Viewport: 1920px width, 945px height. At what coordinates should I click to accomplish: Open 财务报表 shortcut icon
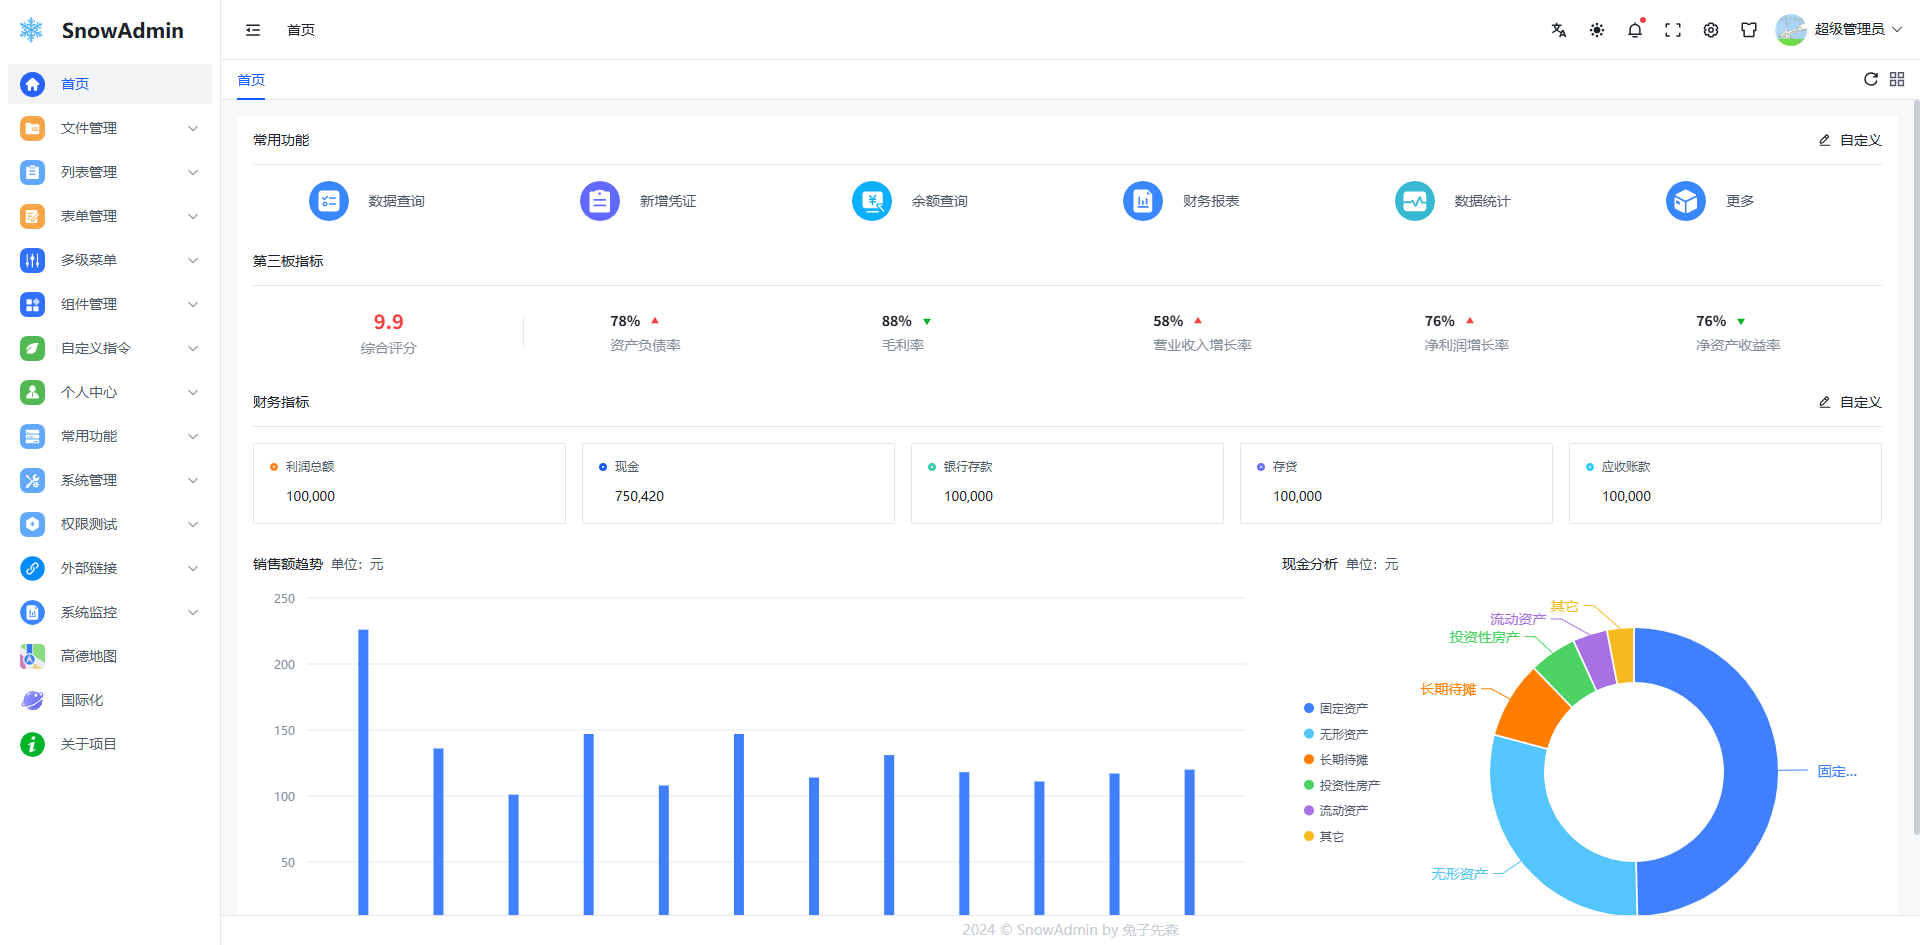tap(1143, 201)
